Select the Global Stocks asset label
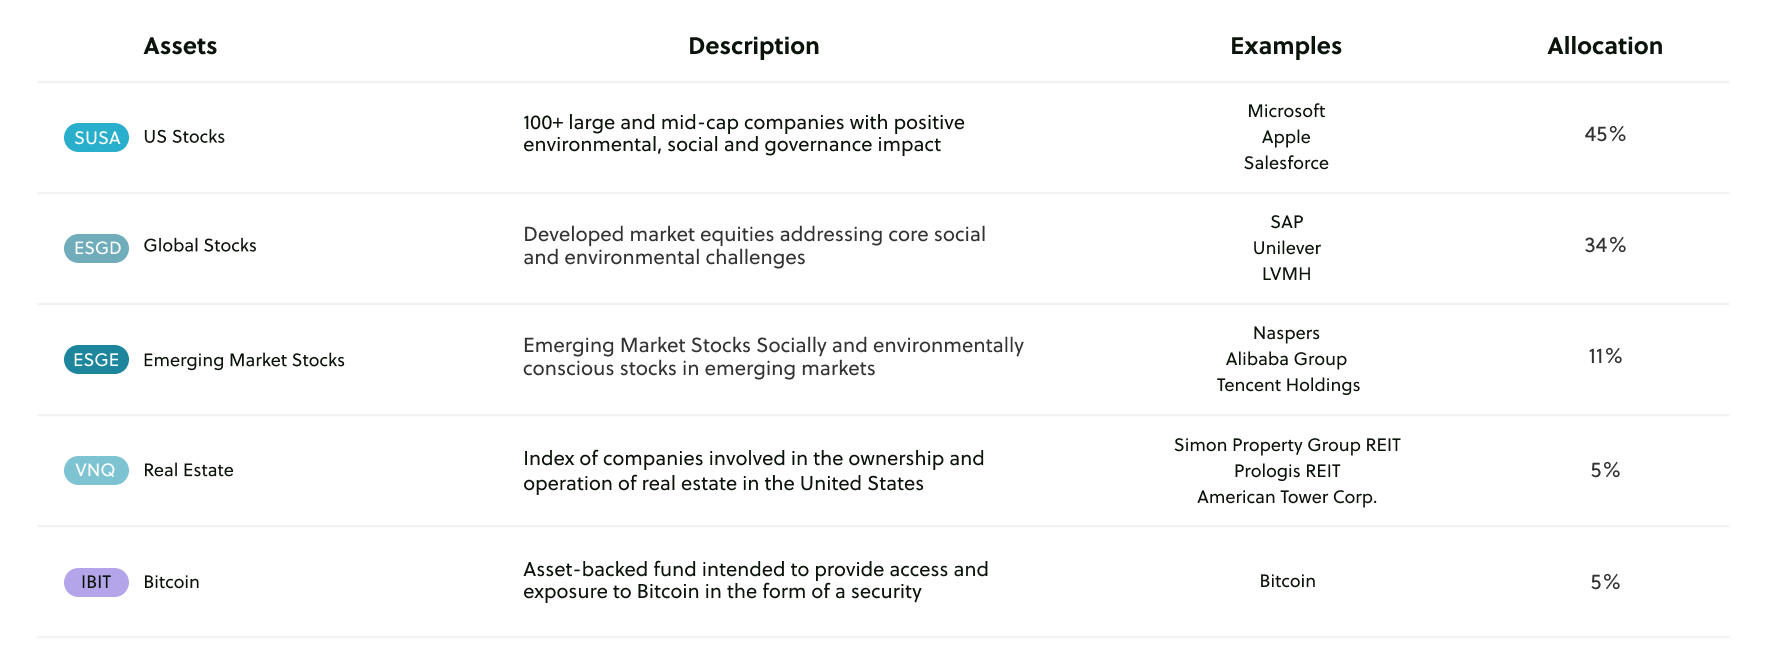Image resolution: width=1766 pixels, height=669 pixels. 200,246
